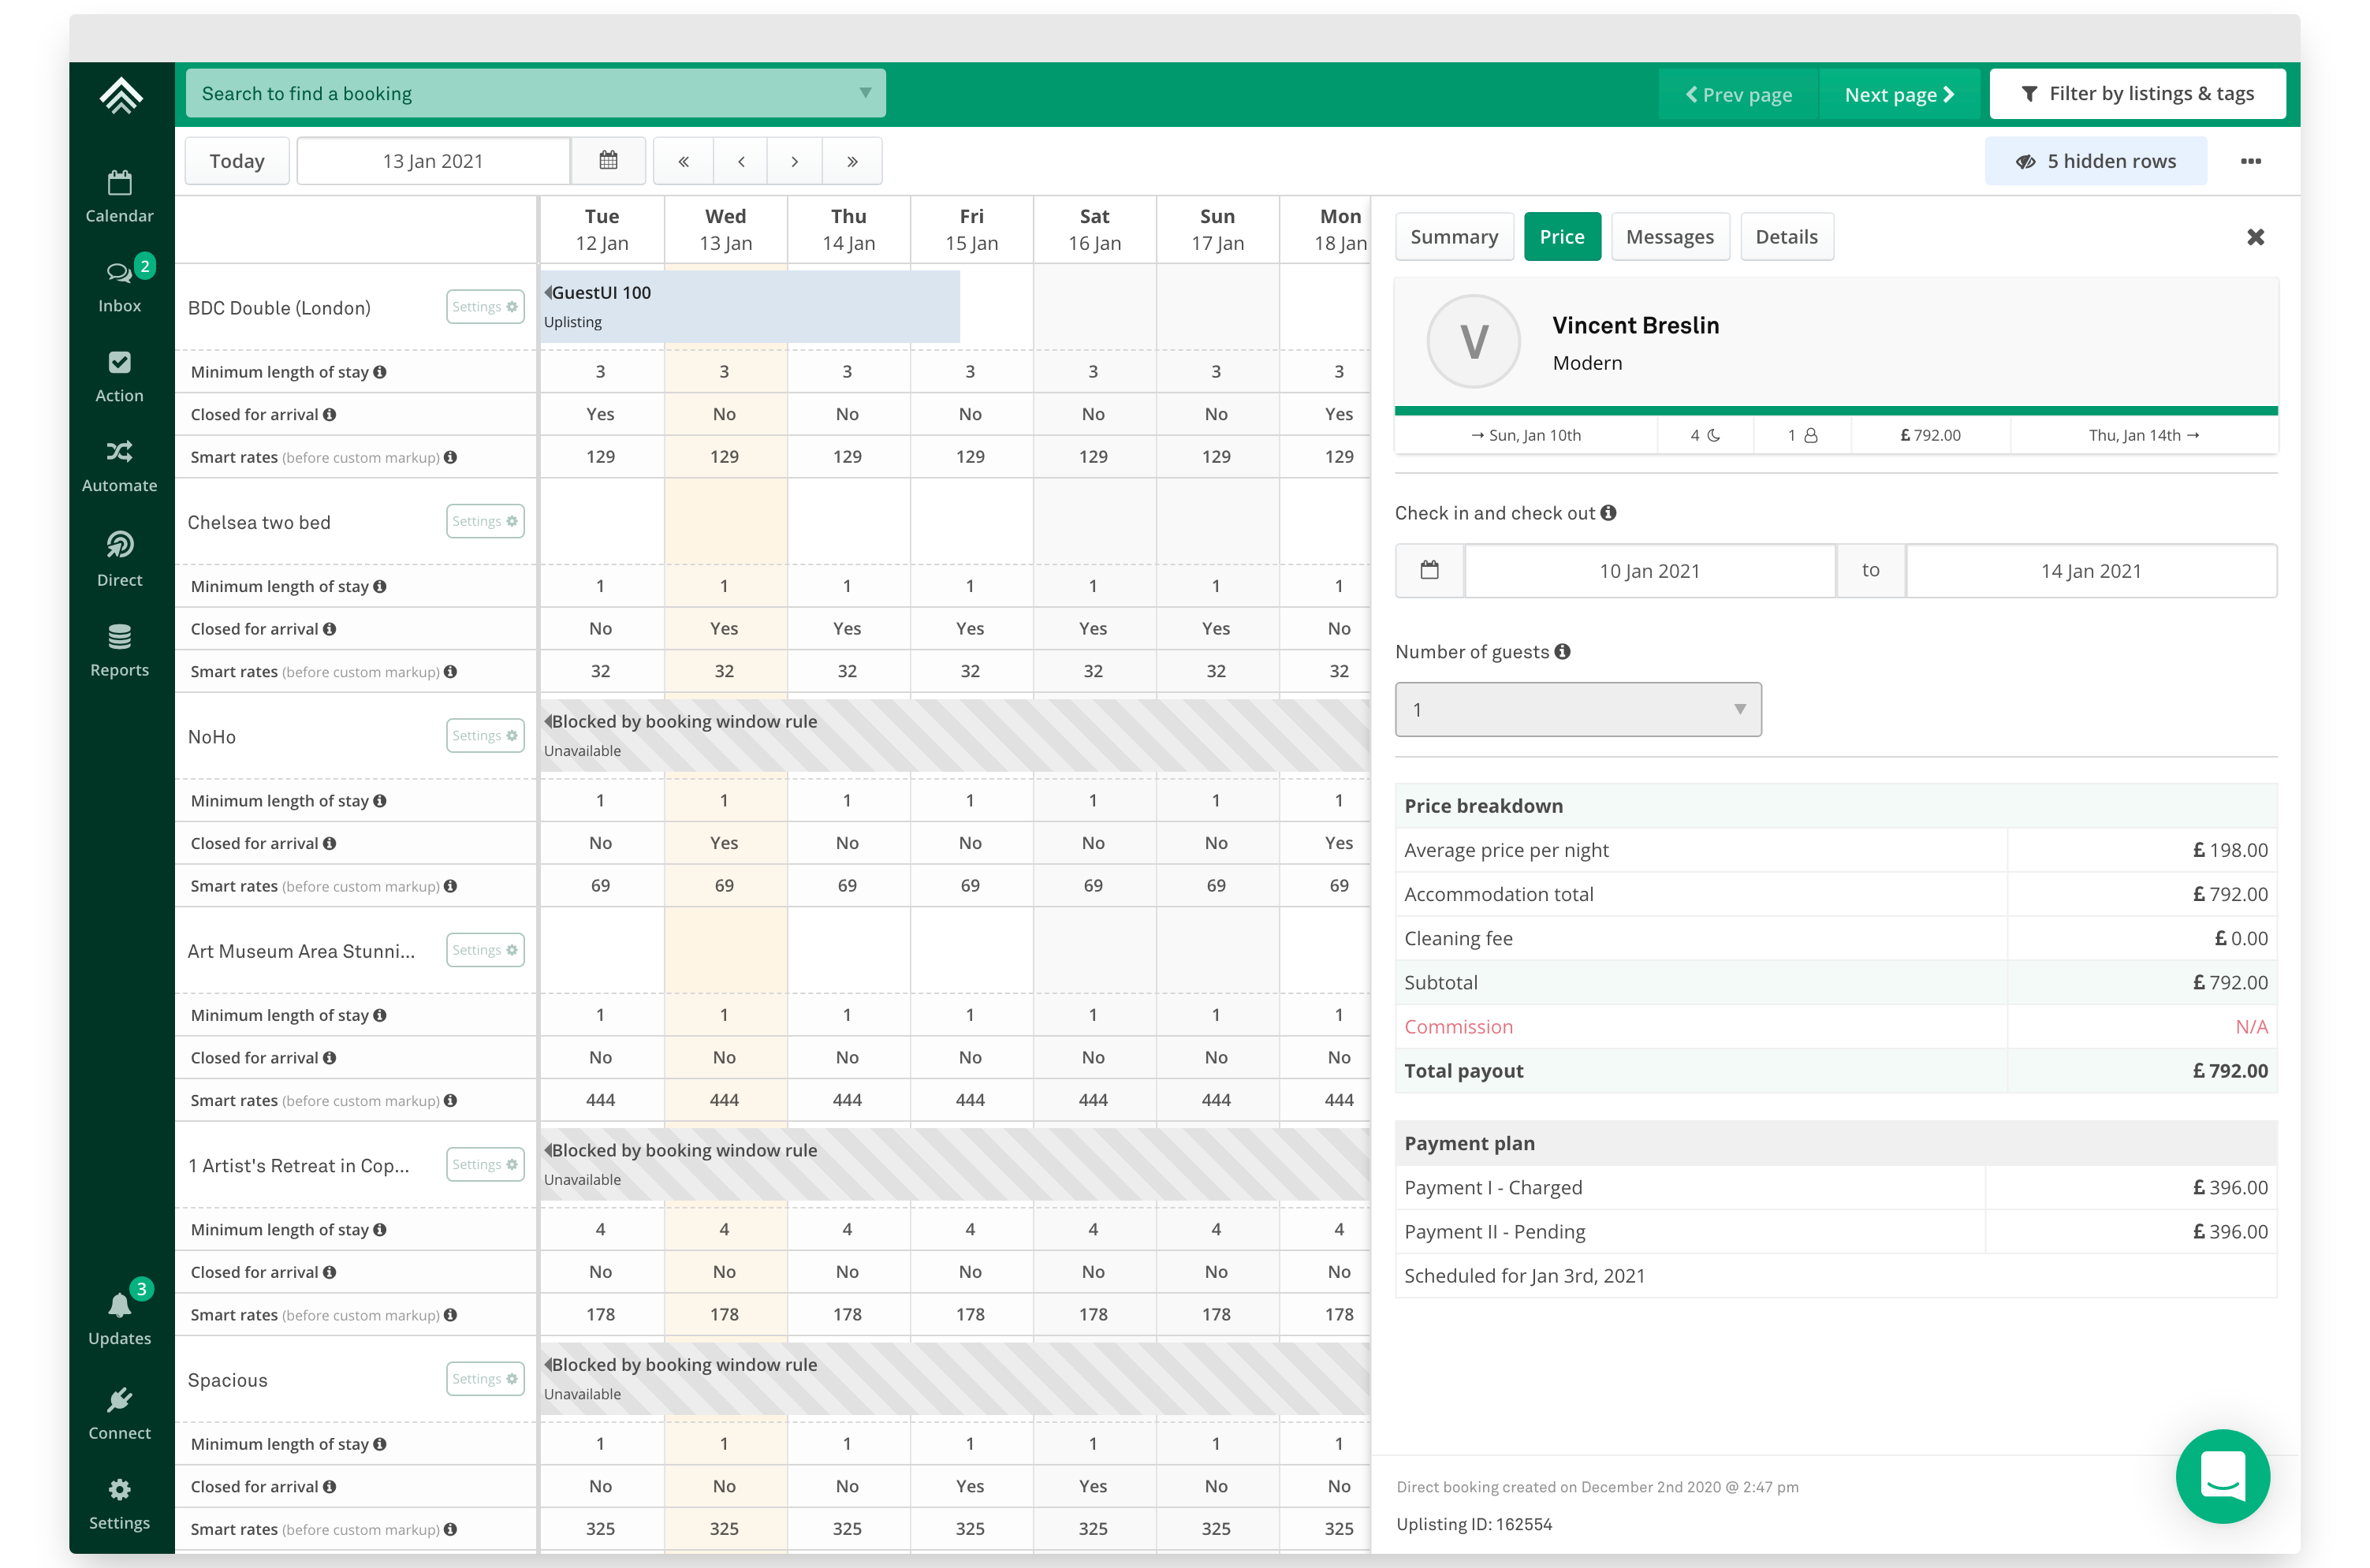2370x1568 pixels.
Task: Open the Reports section
Action: pyautogui.click(x=119, y=650)
